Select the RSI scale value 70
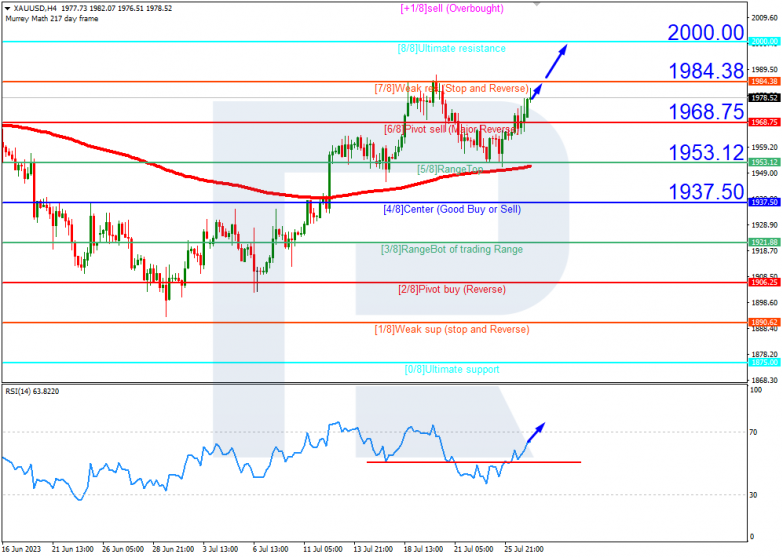782x558 pixels. pyautogui.click(x=754, y=432)
